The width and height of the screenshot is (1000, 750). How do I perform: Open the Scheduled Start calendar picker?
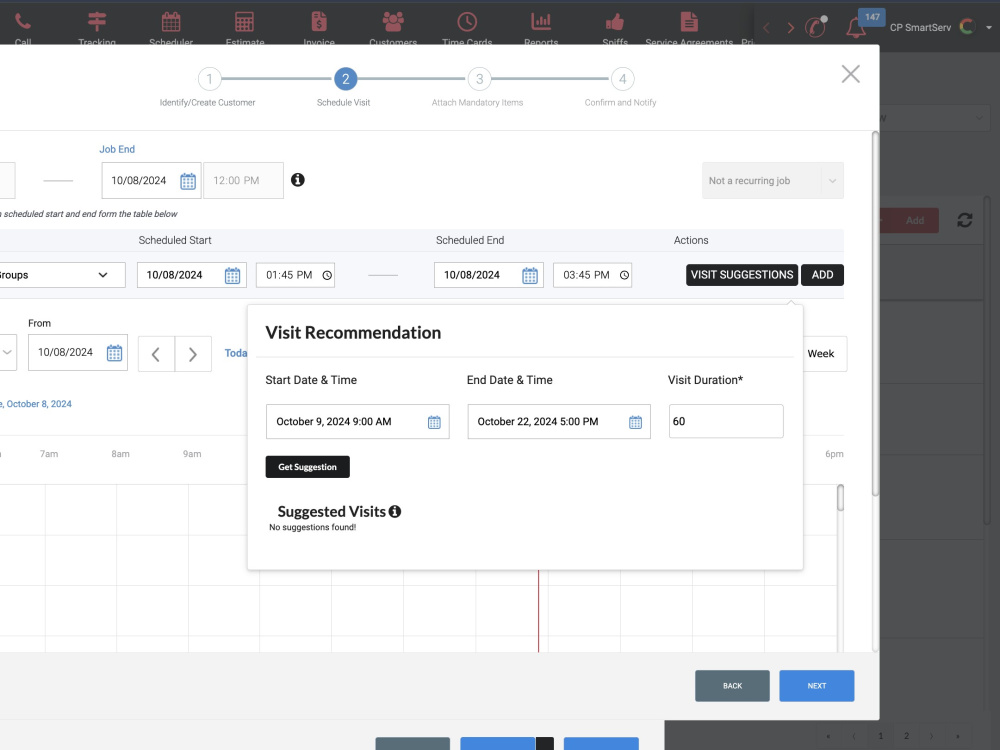232,276
